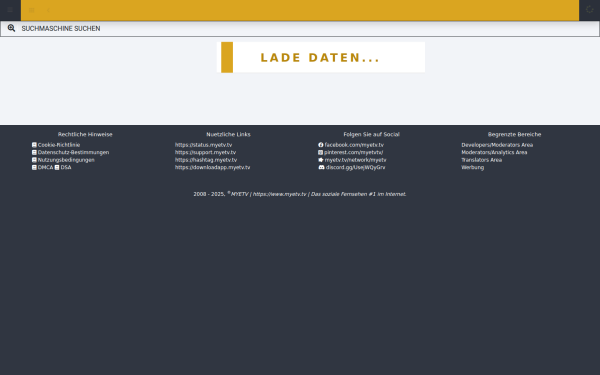Click the Discord icon in the footer
The width and height of the screenshot is (600, 375).
coord(321,167)
